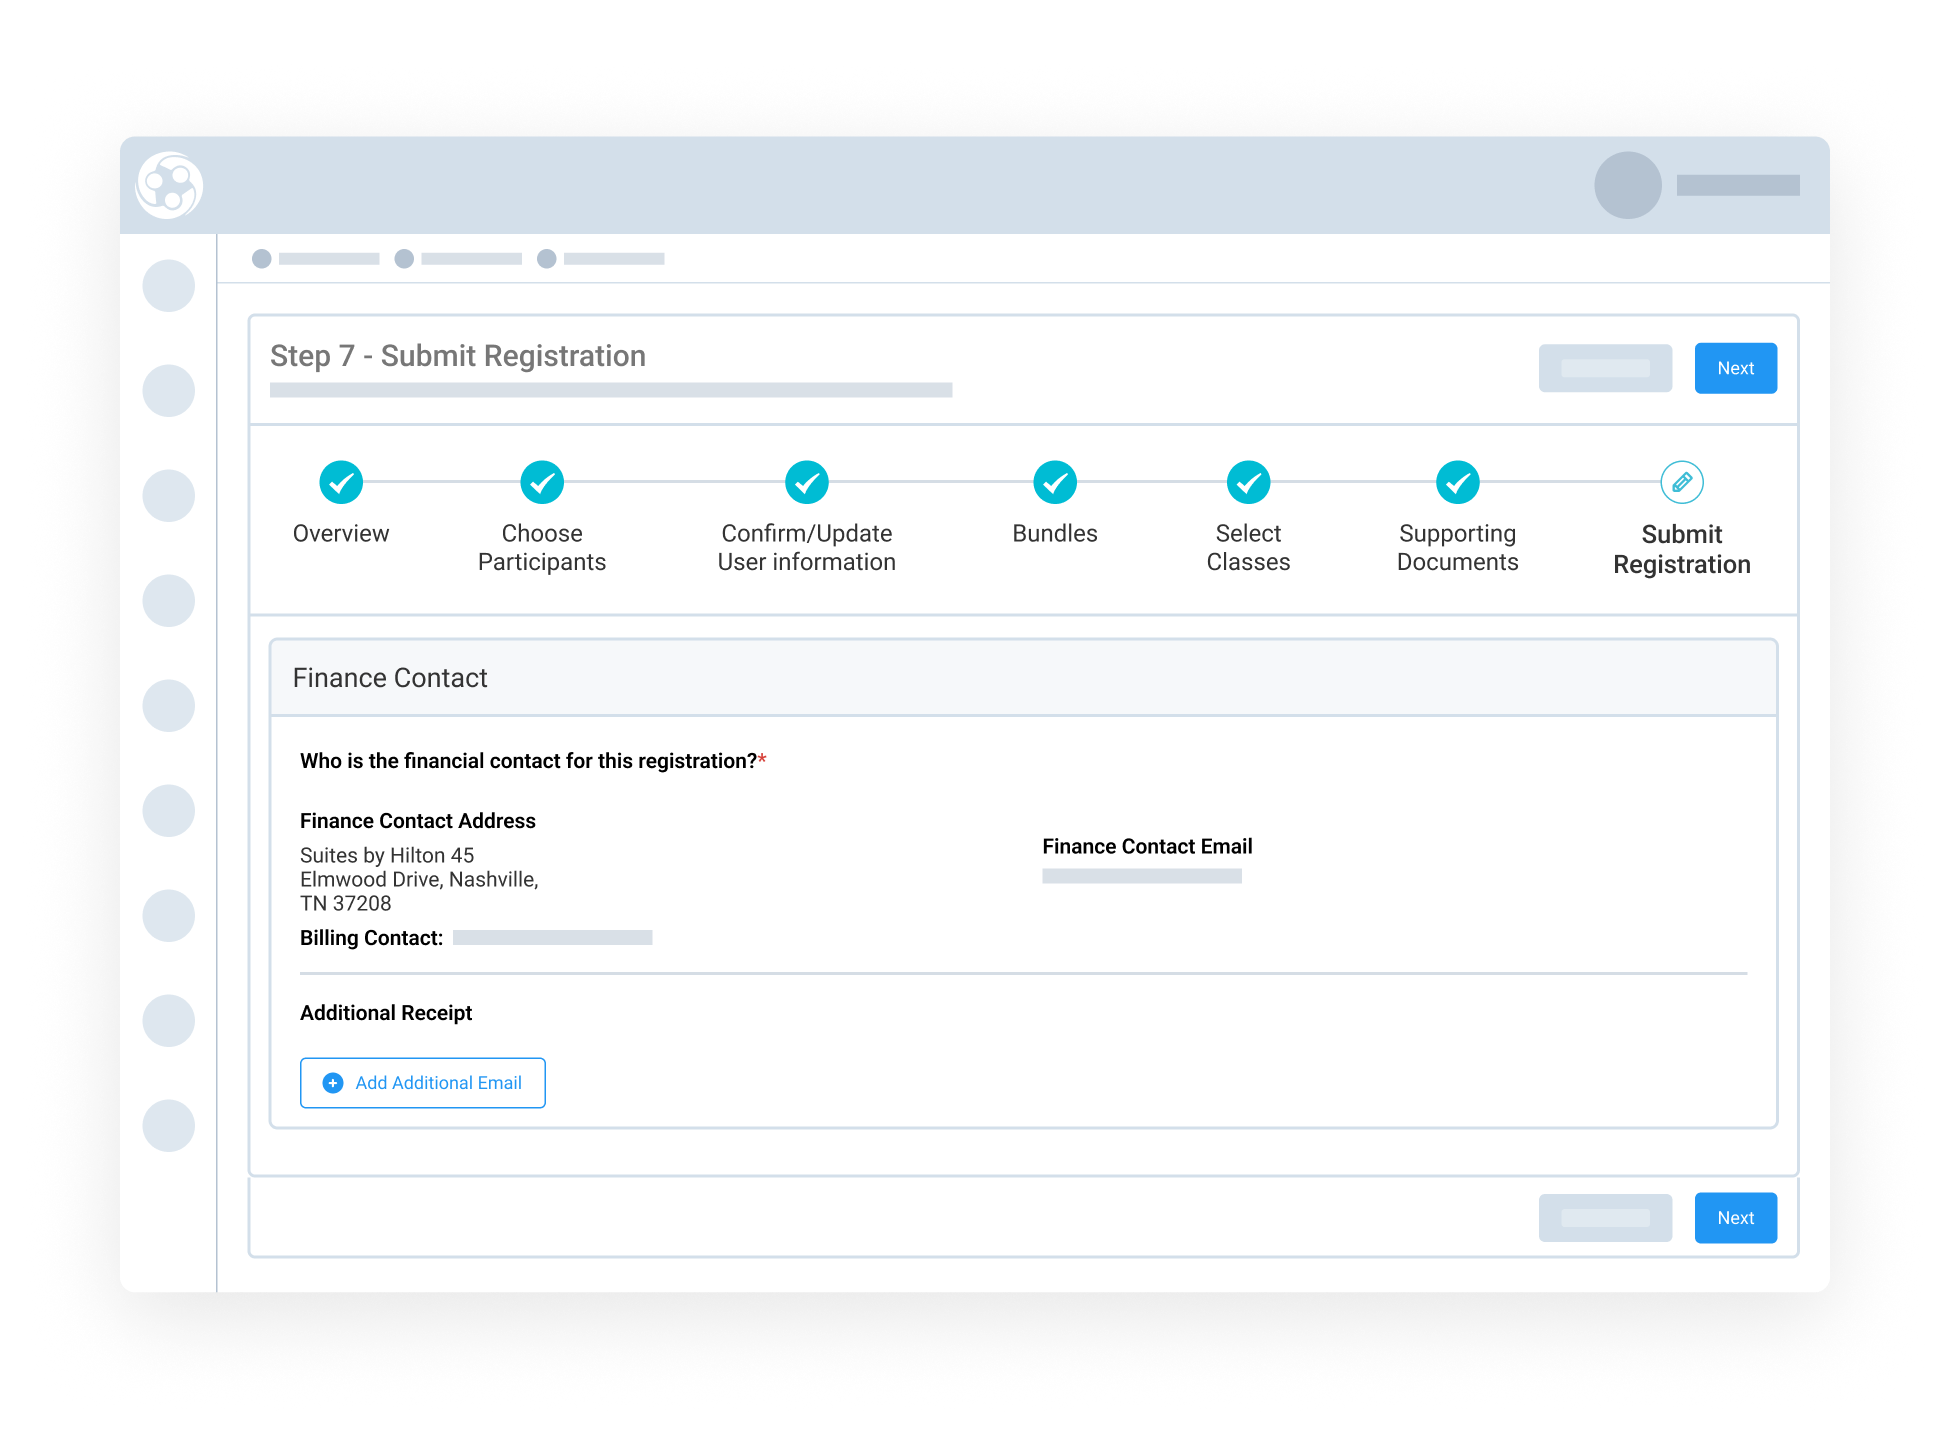1950x1430 pixels.
Task: Click the Finance Contact section header
Action: point(1024,678)
